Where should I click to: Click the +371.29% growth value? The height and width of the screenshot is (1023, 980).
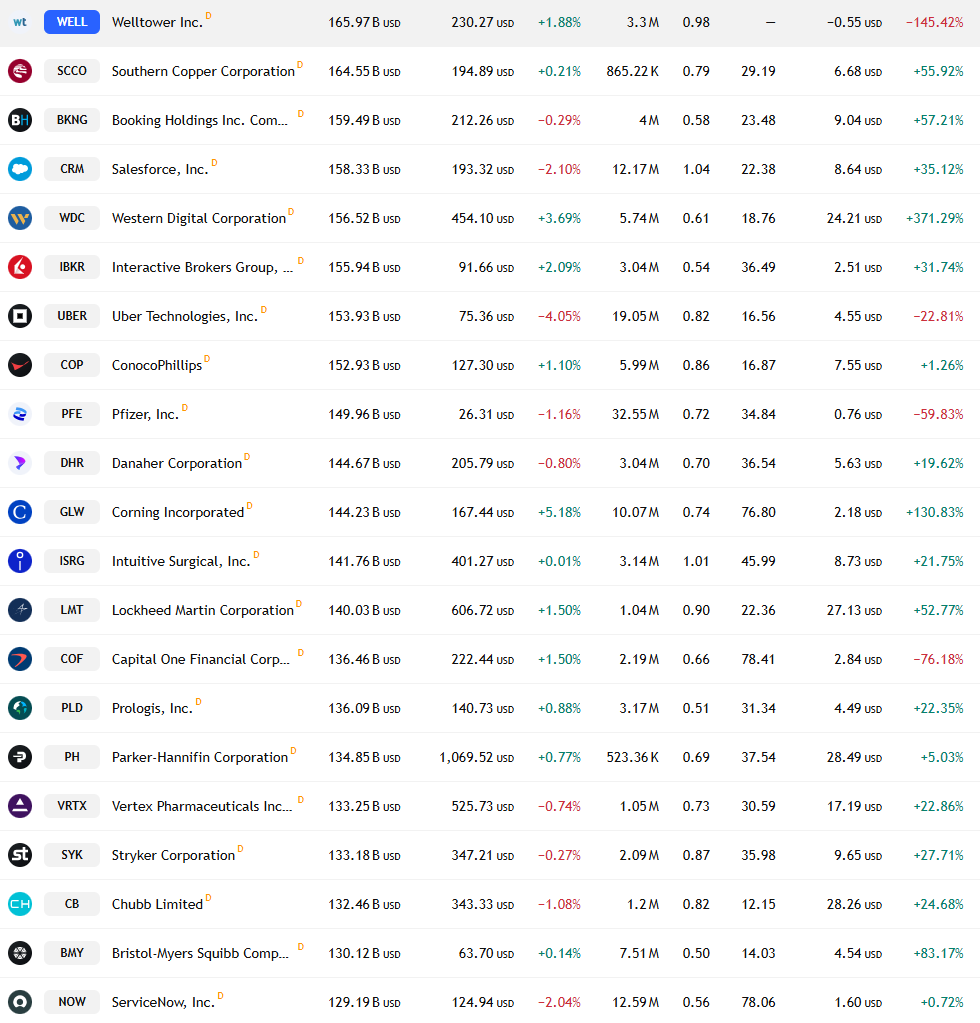coord(934,219)
